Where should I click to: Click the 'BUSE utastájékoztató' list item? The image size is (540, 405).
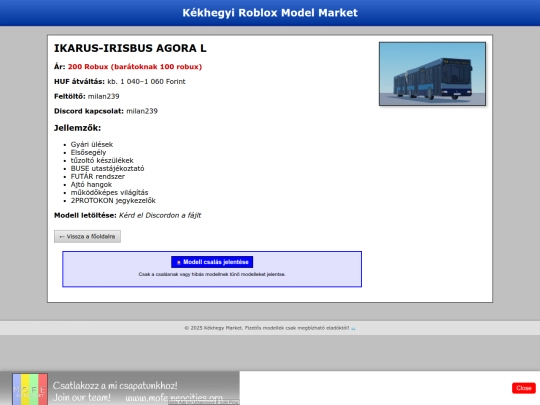point(107,168)
